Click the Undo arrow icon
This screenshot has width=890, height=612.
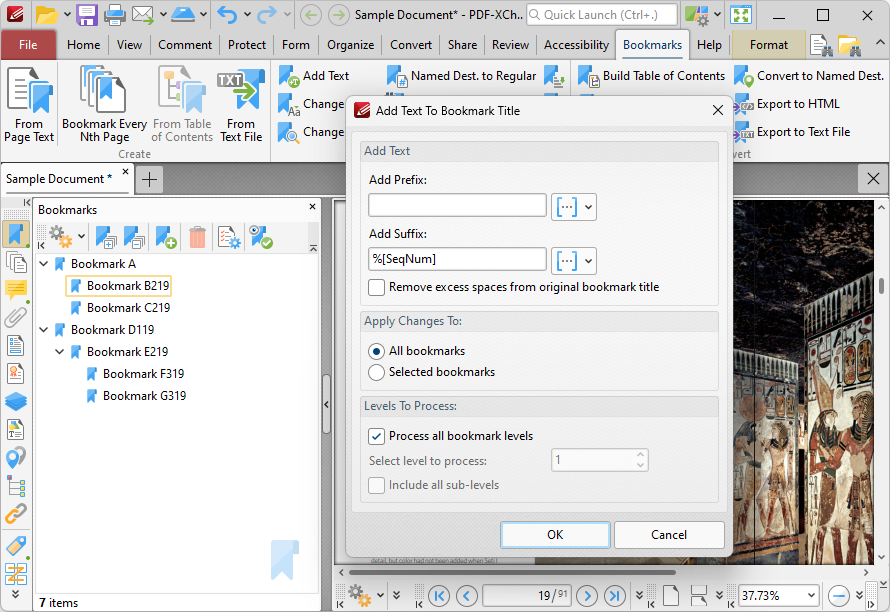[x=228, y=15]
